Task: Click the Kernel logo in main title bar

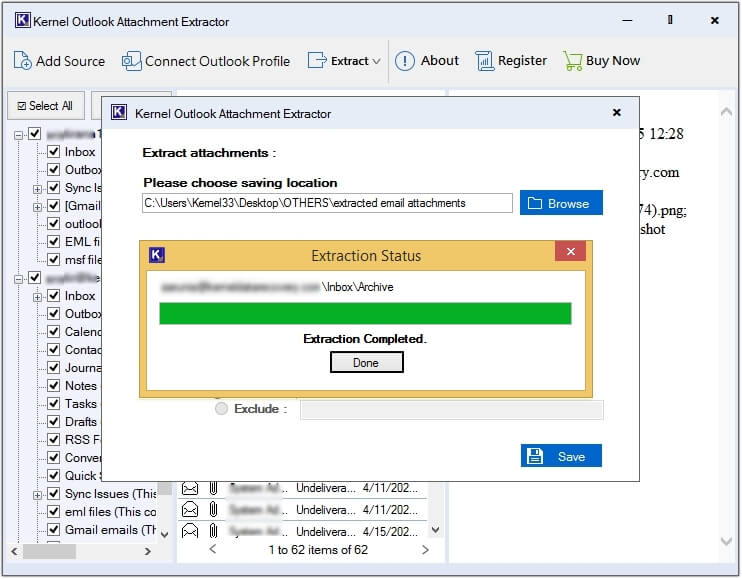Action: pyautogui.click(x=23, y=20)
